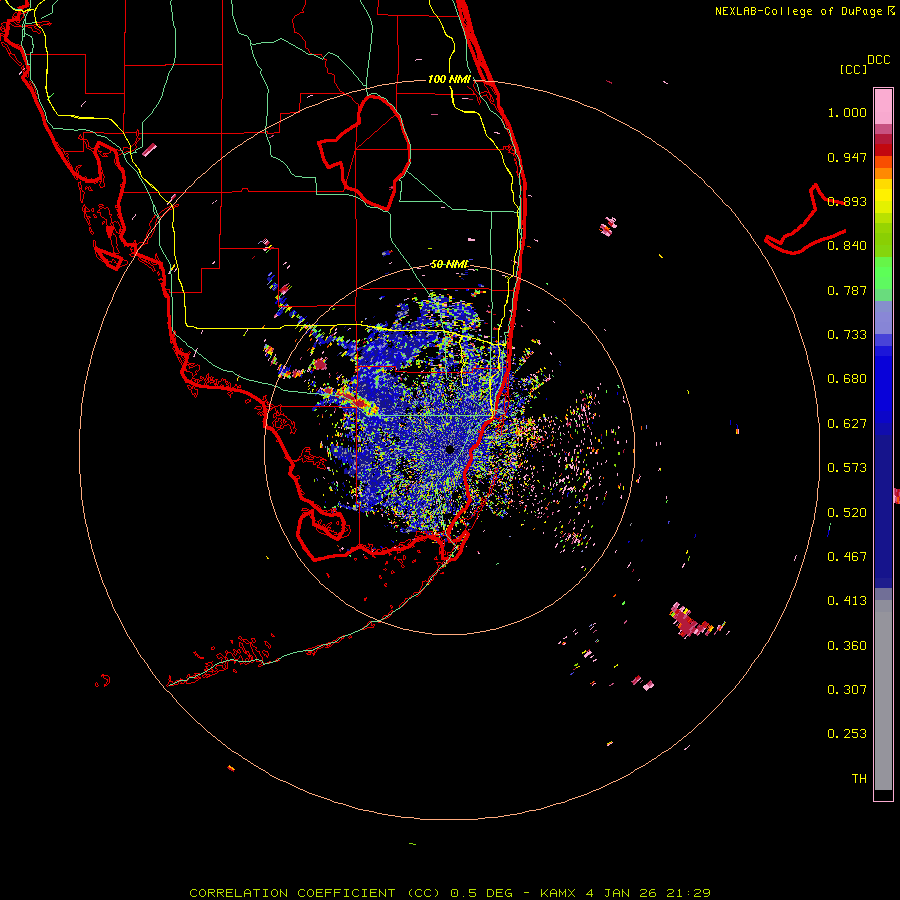Click the 0.413 color scale label
This screenshot has height=900, width=900.
point(847,601)
